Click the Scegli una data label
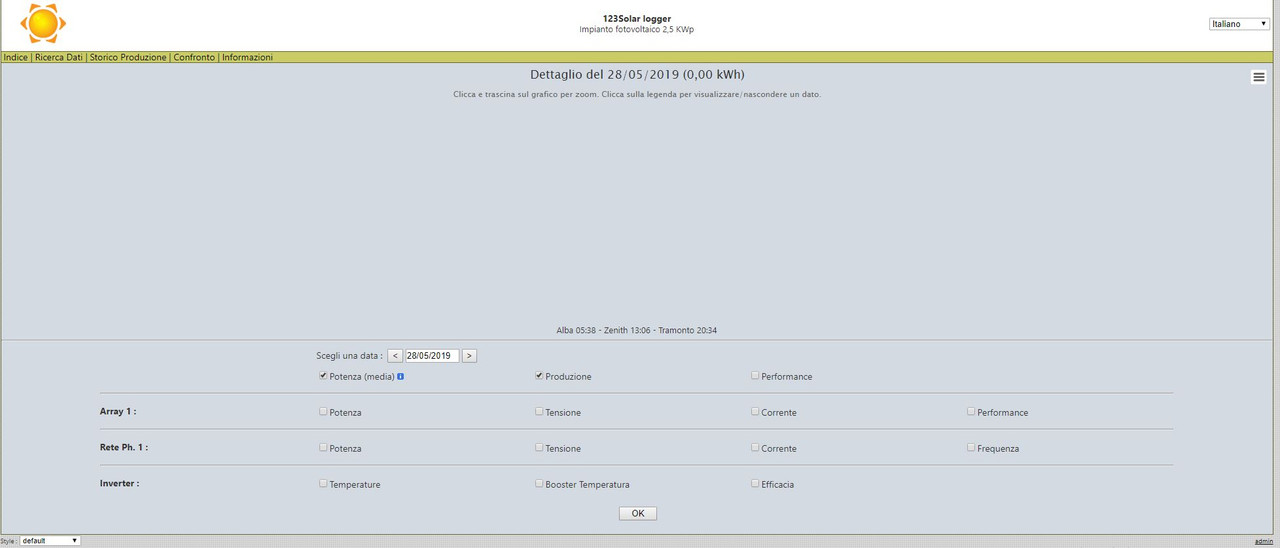Viewport: 1280px width, 548px height. point(349,356)
